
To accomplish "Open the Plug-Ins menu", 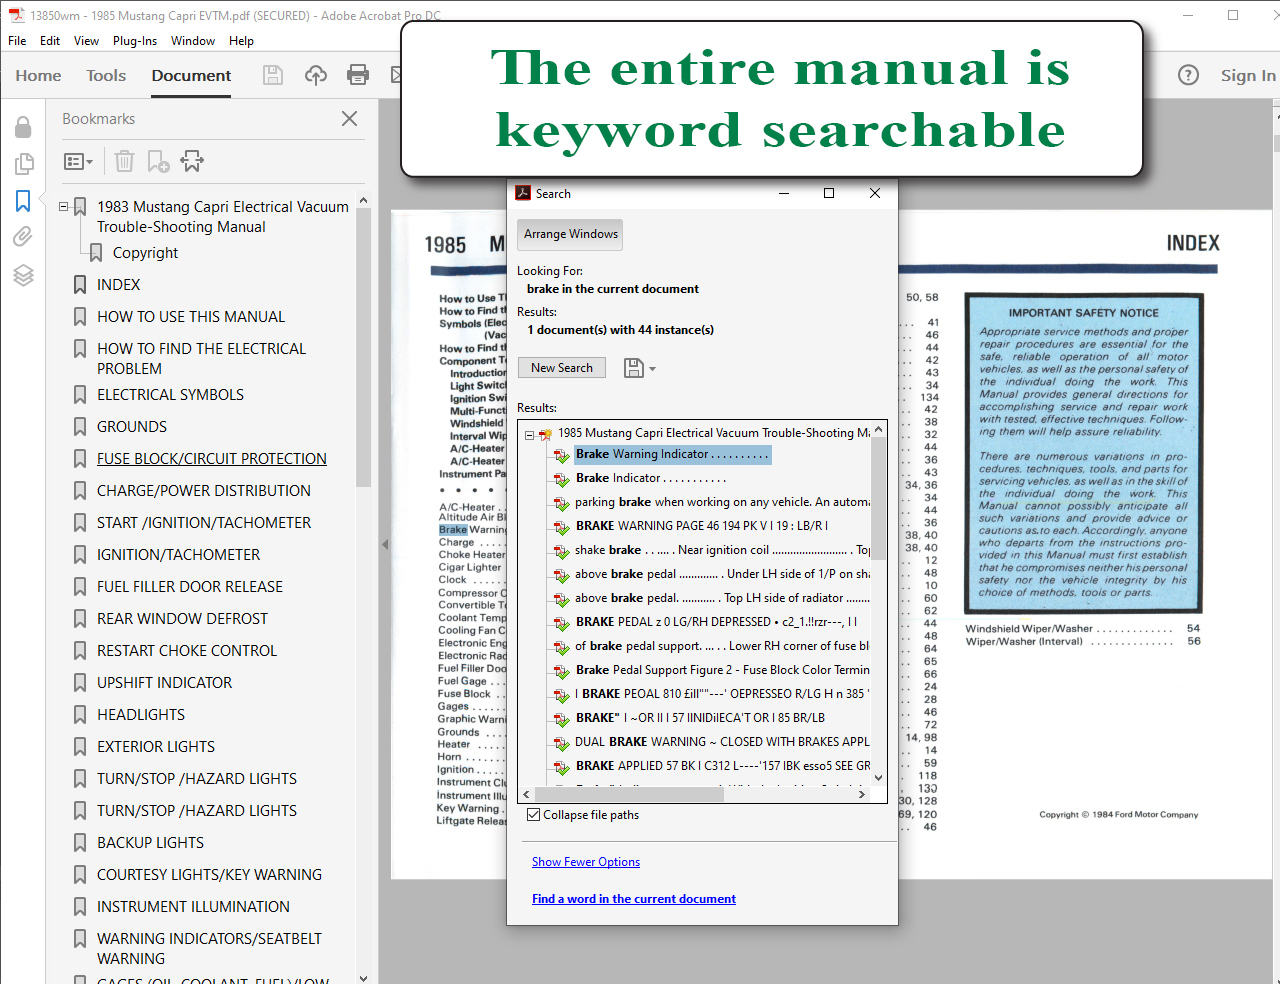I will point(135,41).
